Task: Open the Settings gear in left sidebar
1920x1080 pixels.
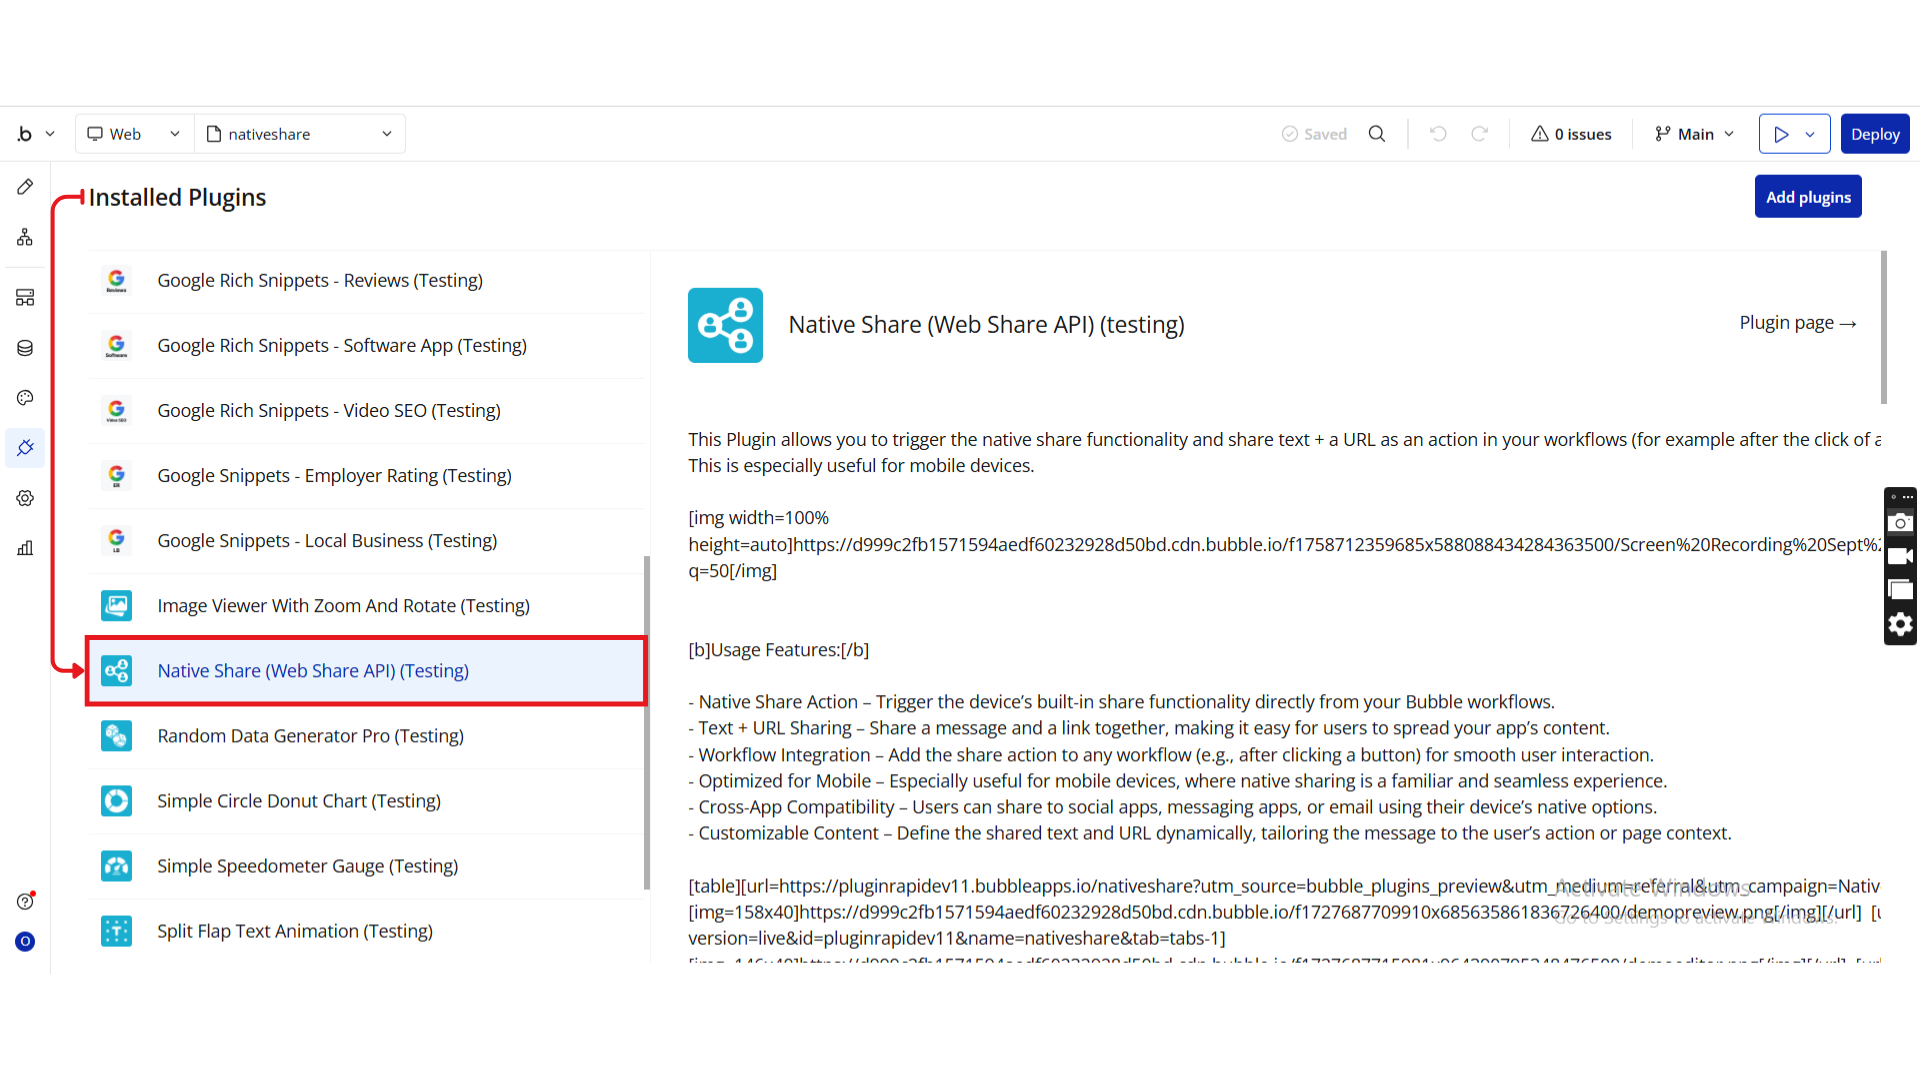Action: 25,498
